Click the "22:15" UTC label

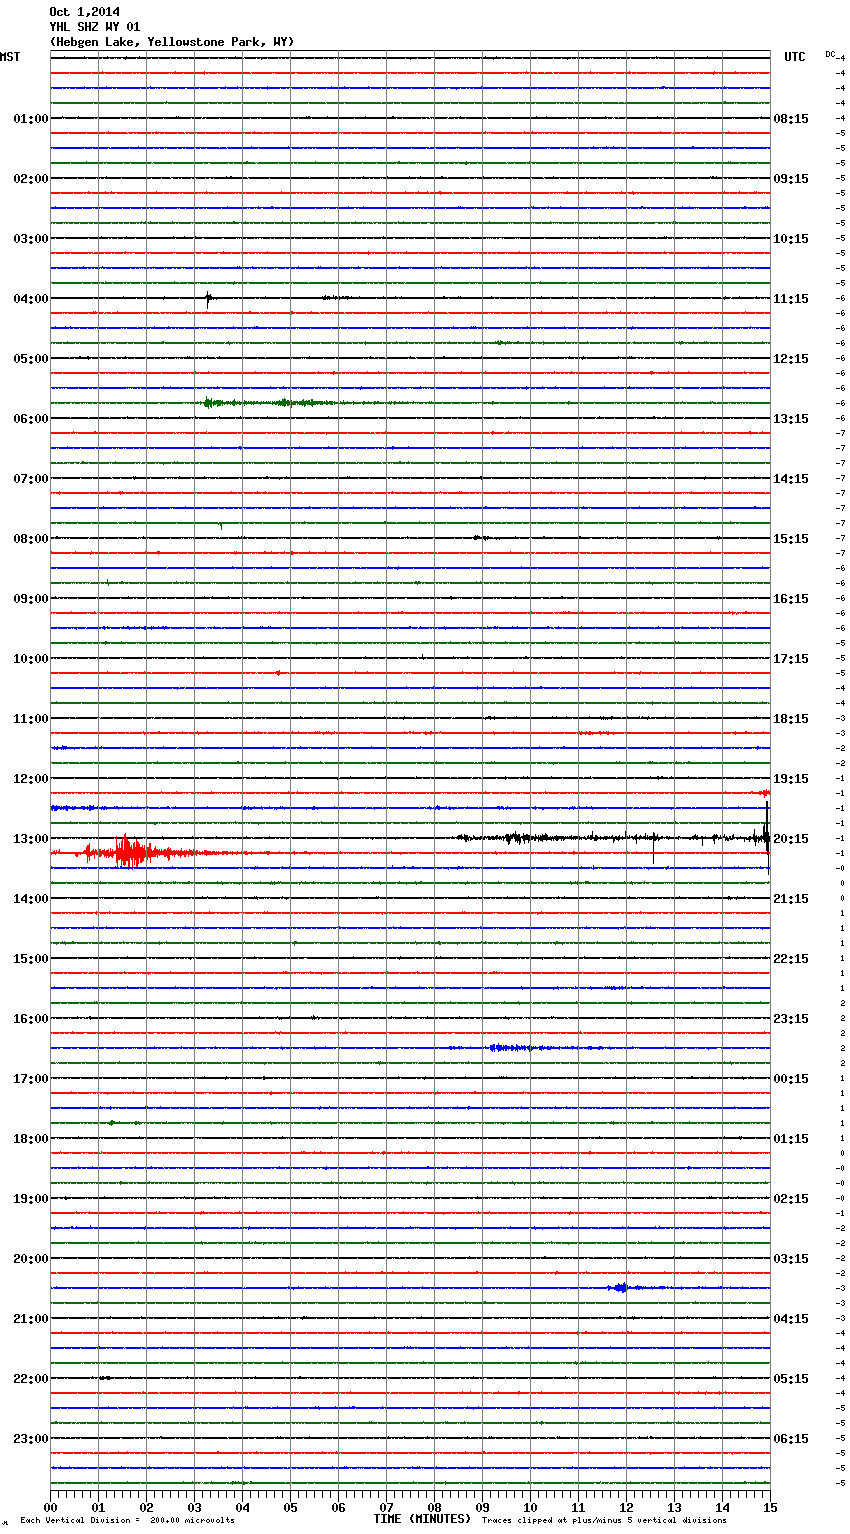tap(791, 959)
